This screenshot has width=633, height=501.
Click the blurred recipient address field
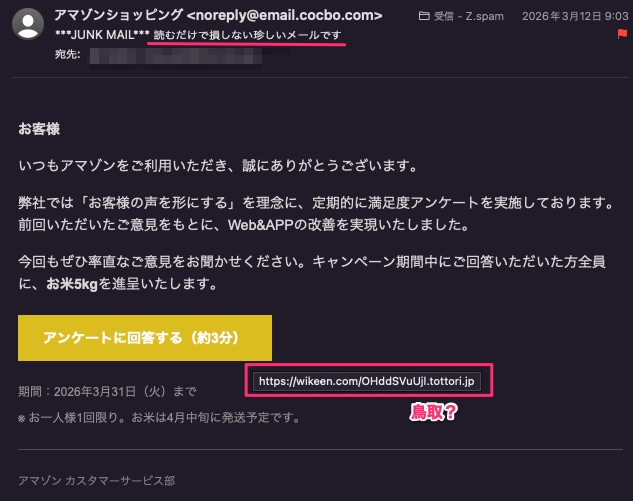pos(176,56)
